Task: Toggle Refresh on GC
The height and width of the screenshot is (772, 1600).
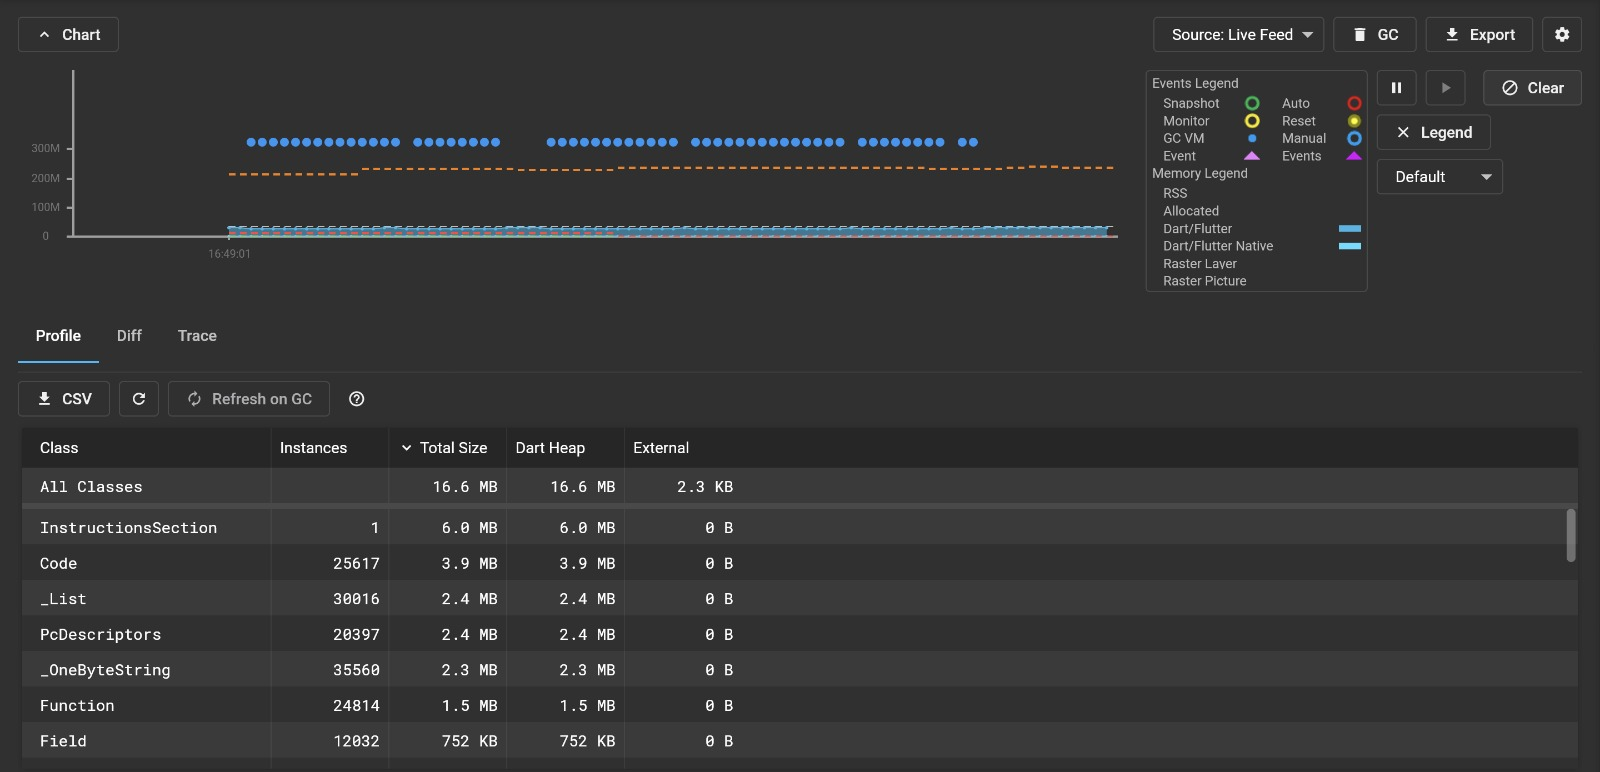Action: (x=249, y=399)
